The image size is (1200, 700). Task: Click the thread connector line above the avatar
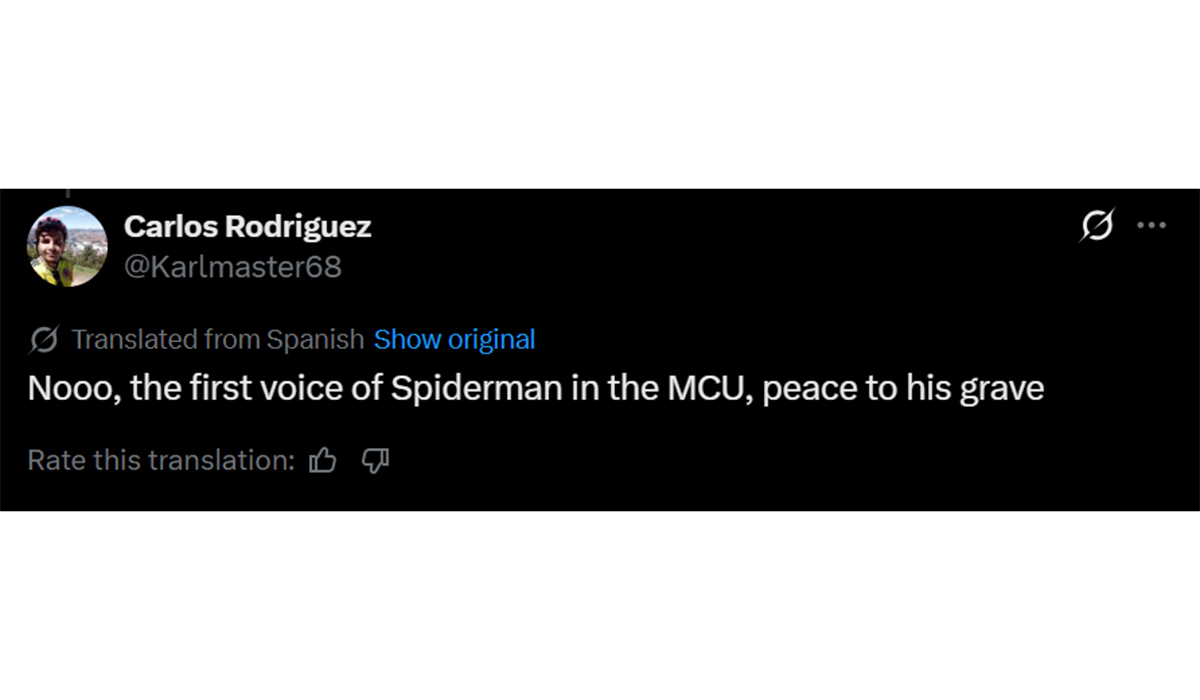67,193
